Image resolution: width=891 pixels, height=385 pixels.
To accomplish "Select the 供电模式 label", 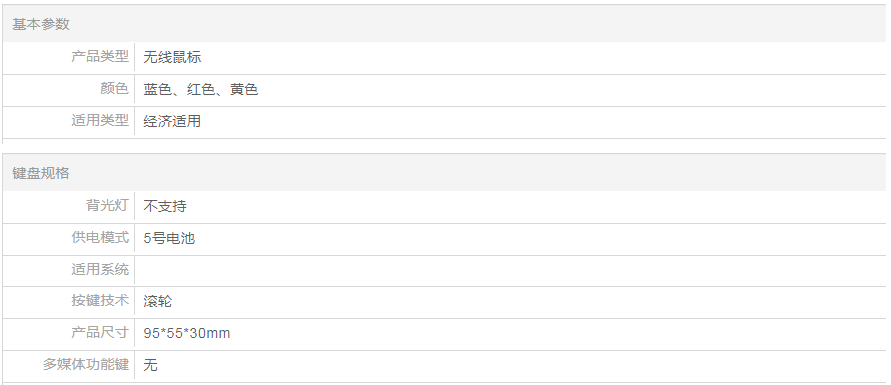I will point(100,237).
